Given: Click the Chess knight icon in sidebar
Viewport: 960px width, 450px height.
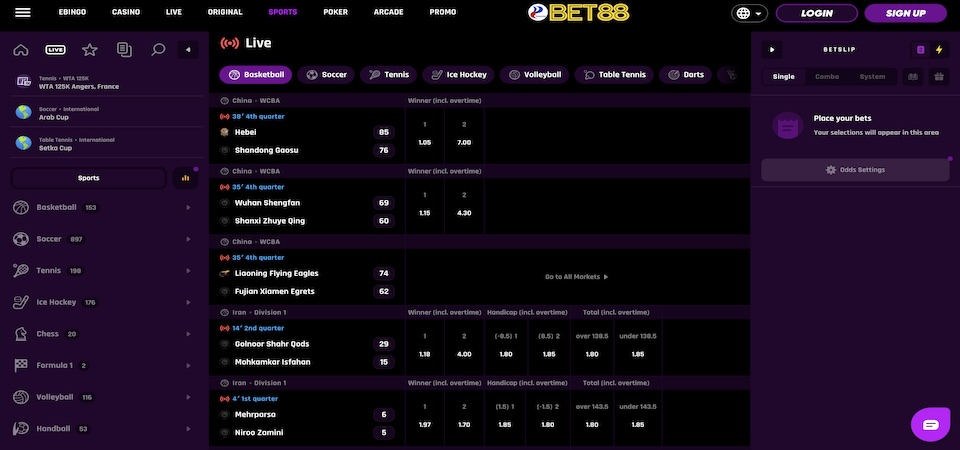Looking at the screenshot, I should click(21, 334).
